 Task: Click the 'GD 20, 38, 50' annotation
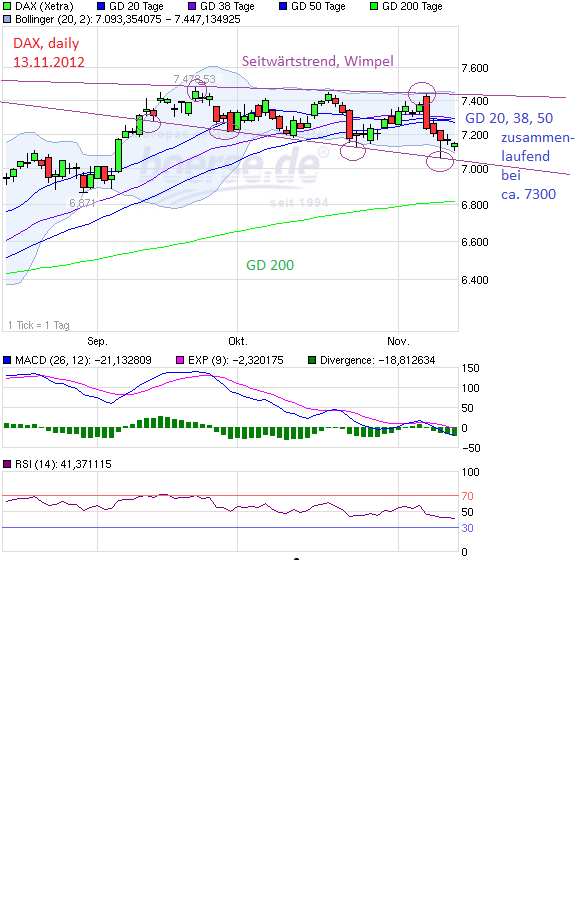click(x=509, y=118)
